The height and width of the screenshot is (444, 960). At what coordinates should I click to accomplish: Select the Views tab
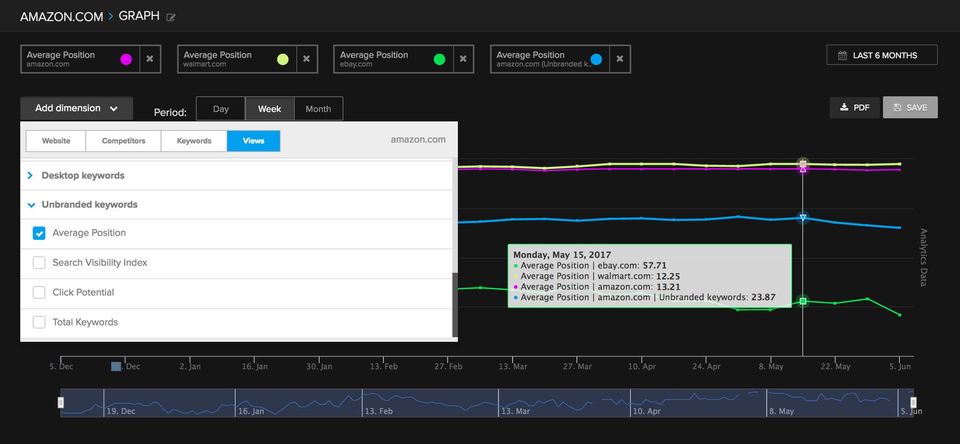(253, 141)
